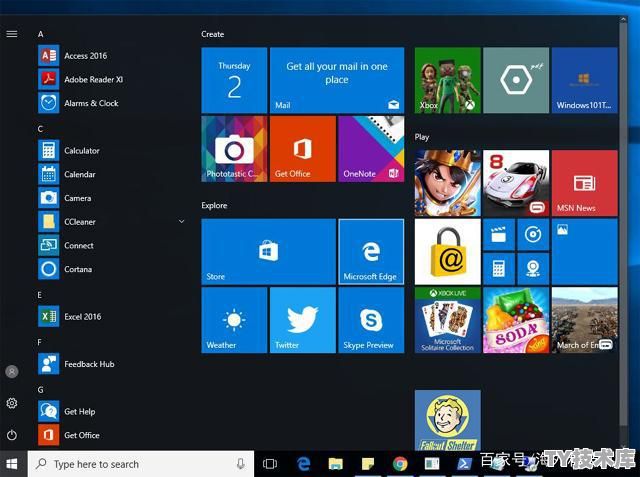Image resolution: width=640 pixels, height=477 pixels.
Task: Open the webcam Camera small tile
Action: pos(533,269)
